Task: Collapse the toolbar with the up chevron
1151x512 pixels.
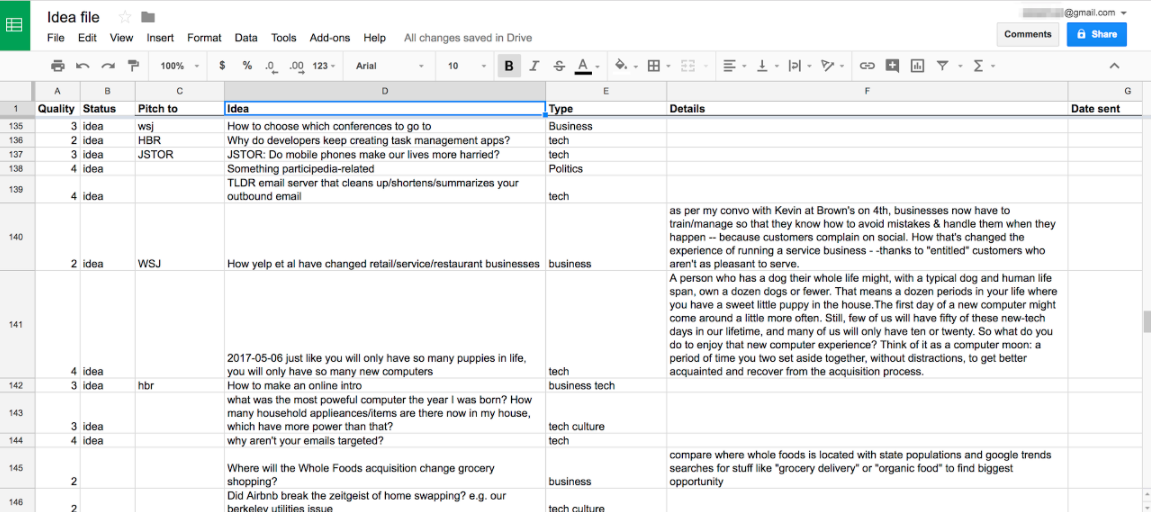Action: pyautogui.click(x=1114, y=66)
